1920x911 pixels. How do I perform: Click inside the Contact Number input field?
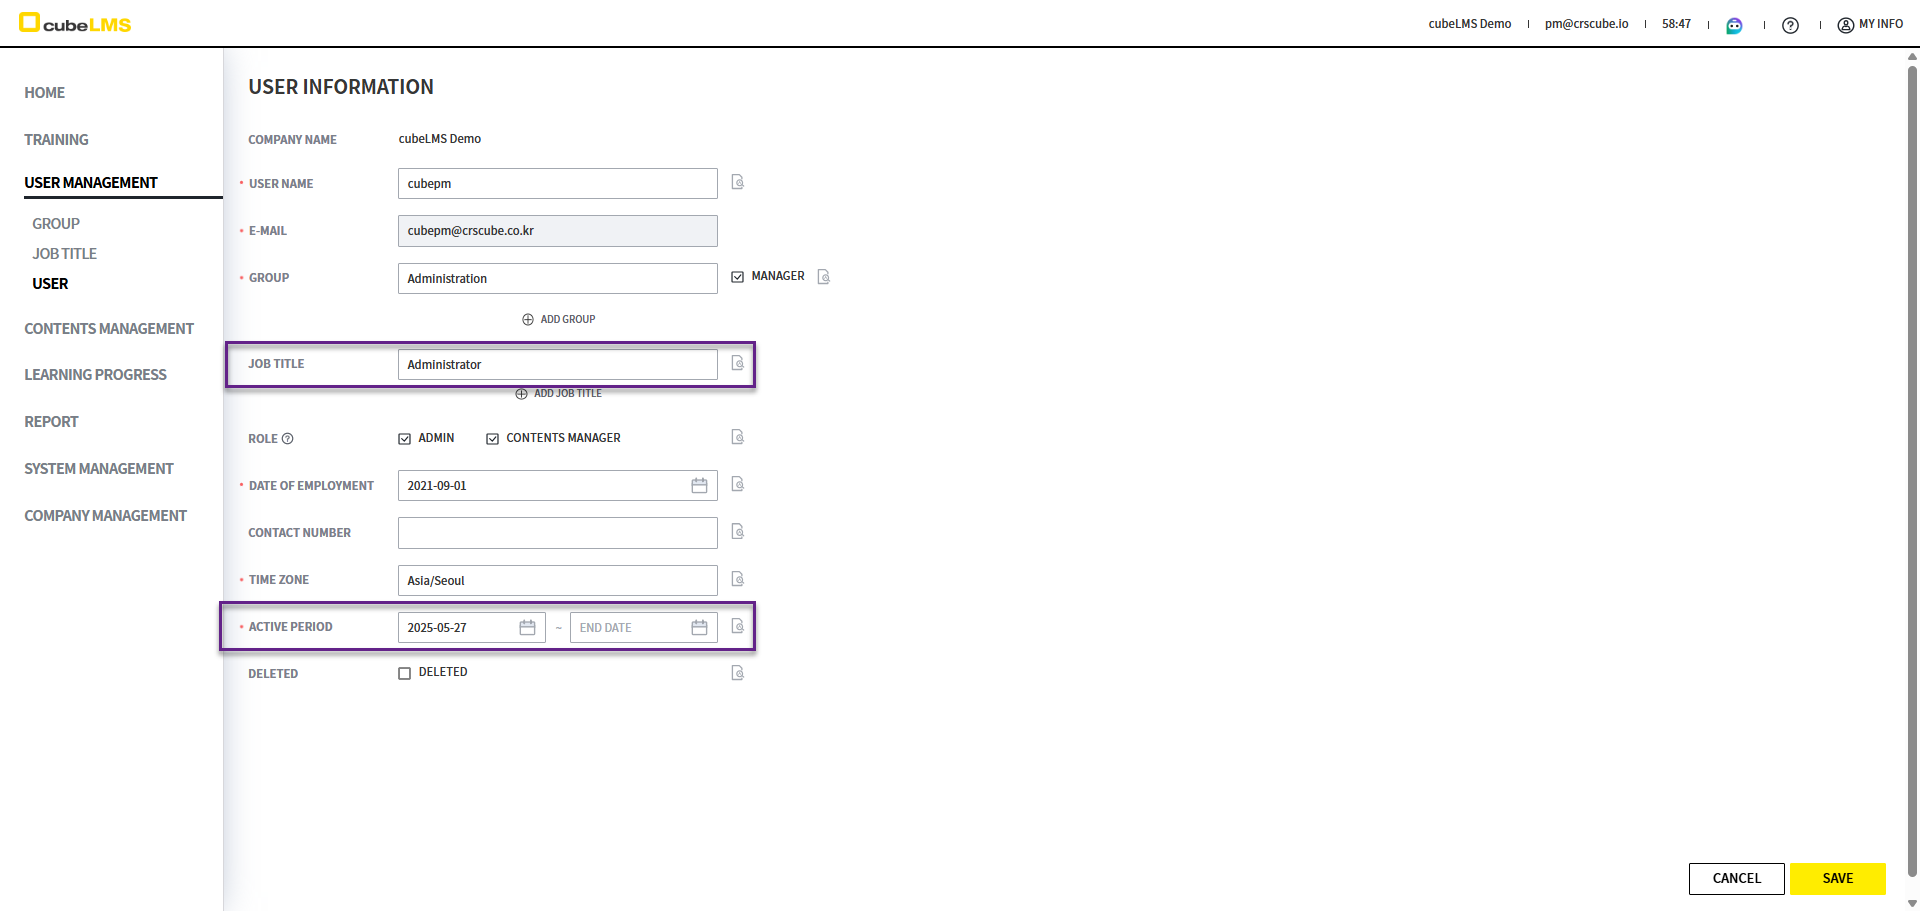557,533
